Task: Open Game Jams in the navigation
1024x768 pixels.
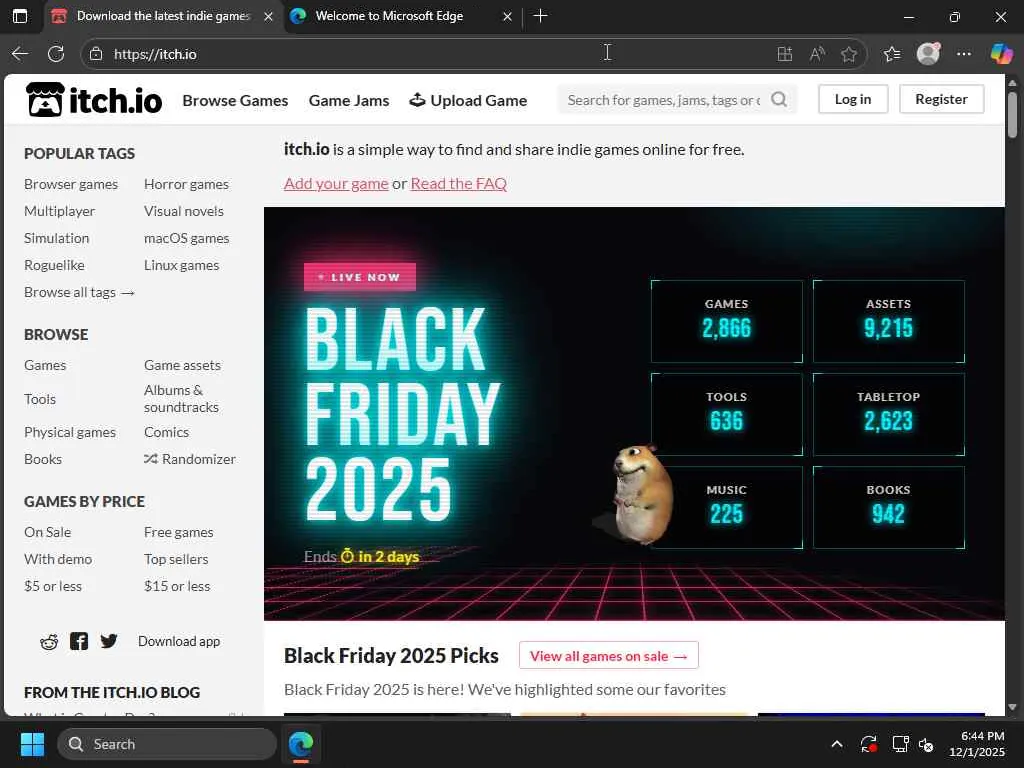Action: coord(349,101)
